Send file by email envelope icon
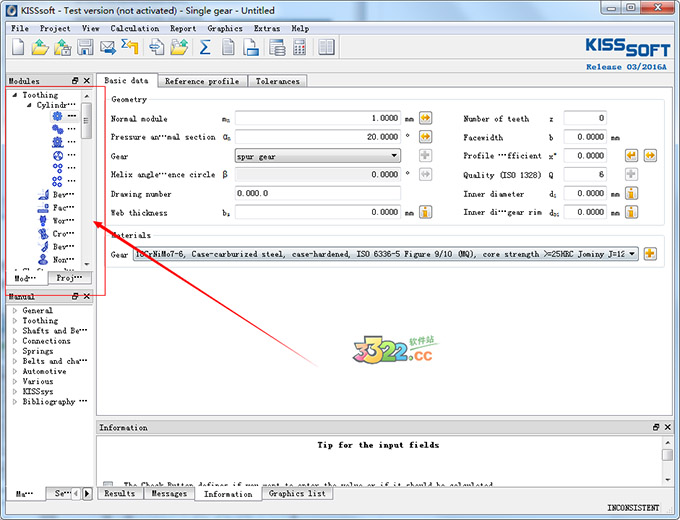 pos(108,47)
